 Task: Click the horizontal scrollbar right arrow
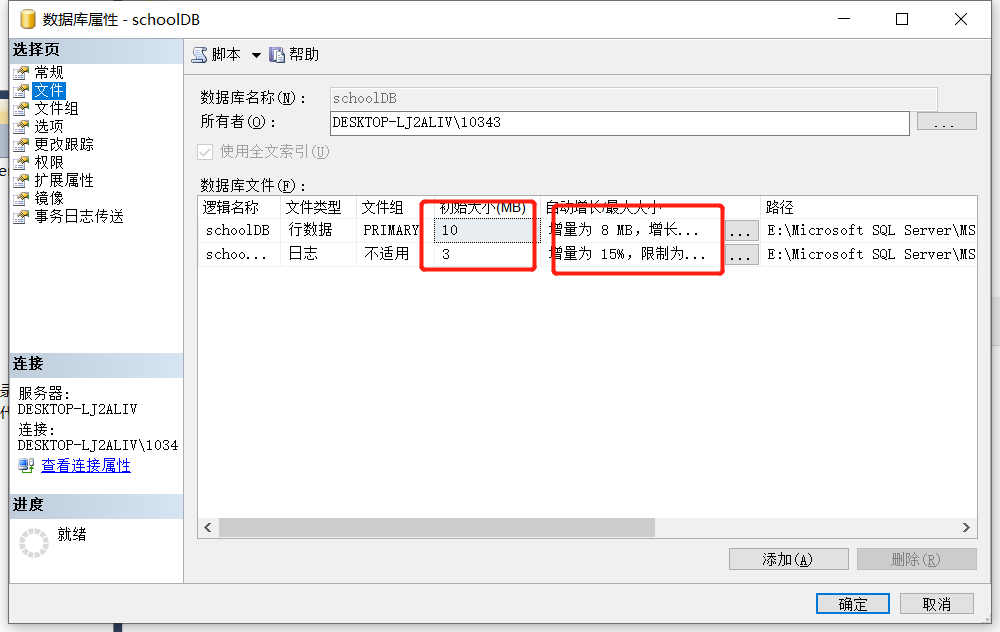[x=966, y=527]
